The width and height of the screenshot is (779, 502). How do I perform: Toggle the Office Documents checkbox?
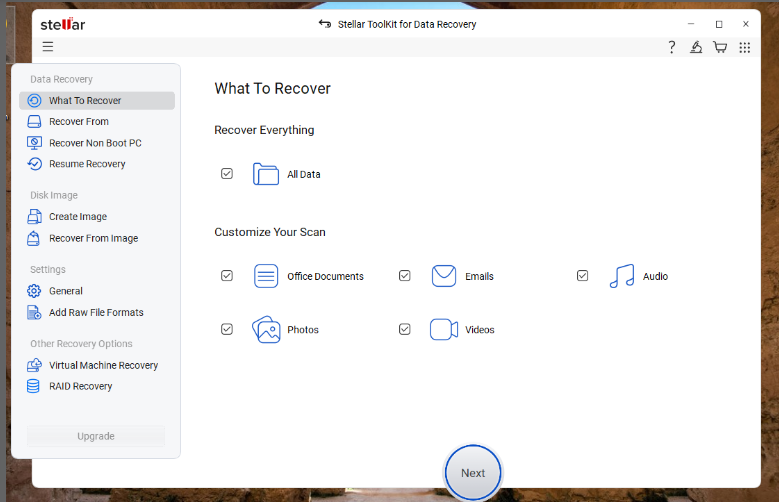227,275
